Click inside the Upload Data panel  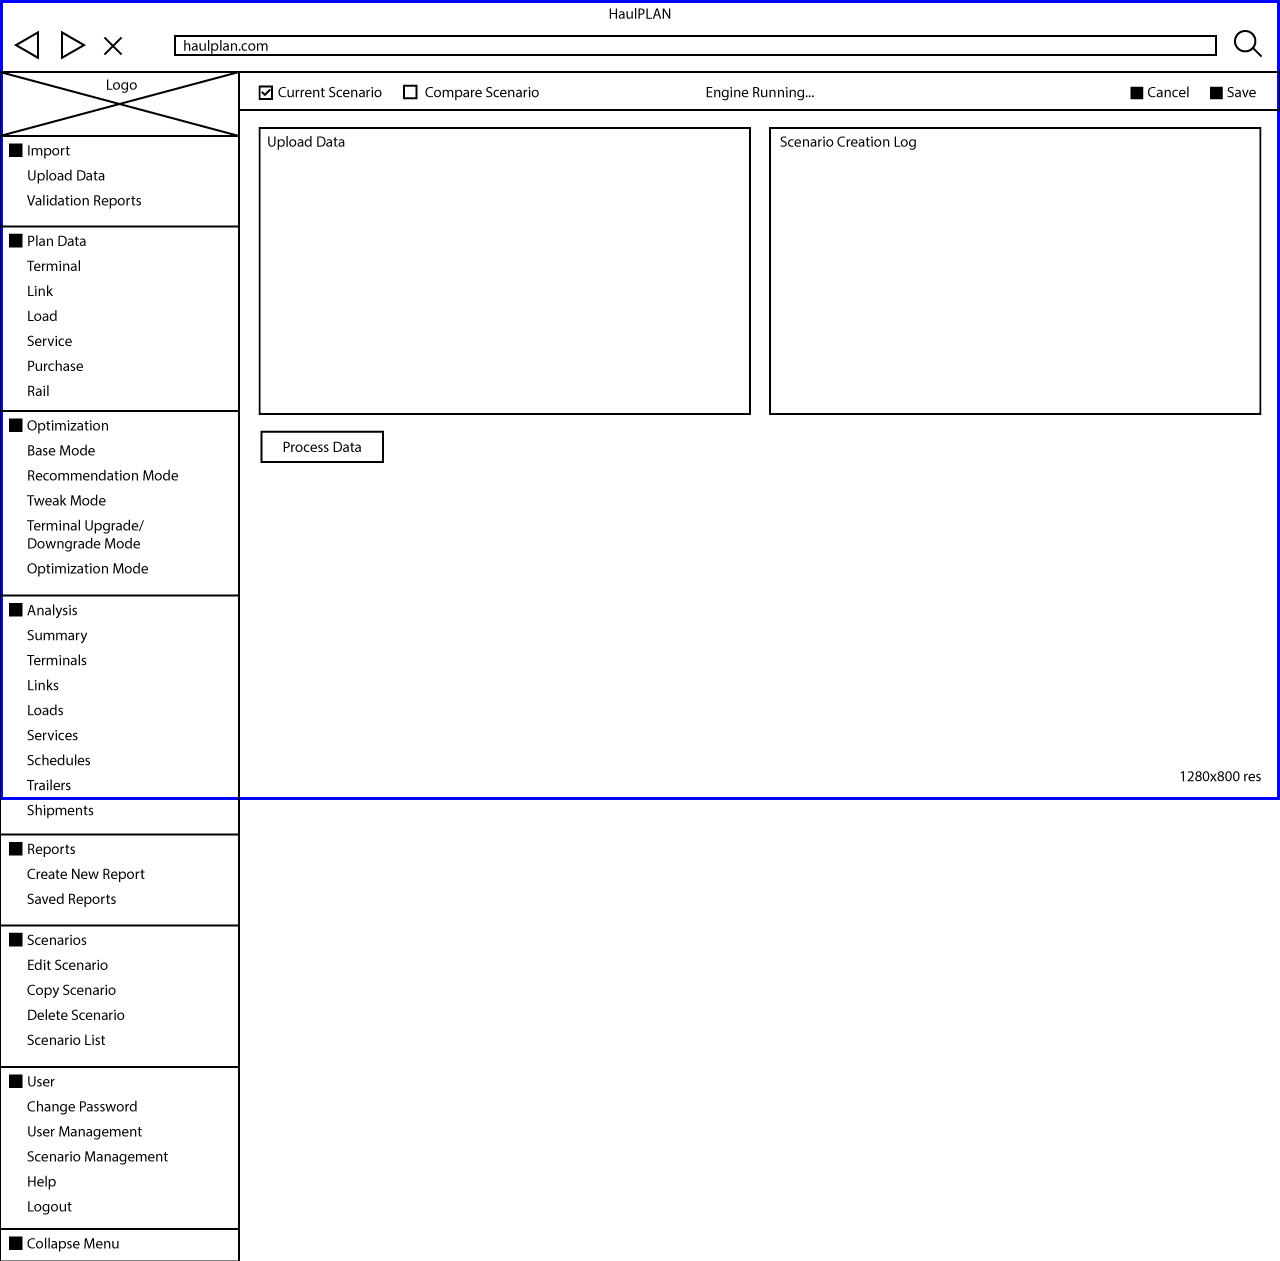[505, 271]
